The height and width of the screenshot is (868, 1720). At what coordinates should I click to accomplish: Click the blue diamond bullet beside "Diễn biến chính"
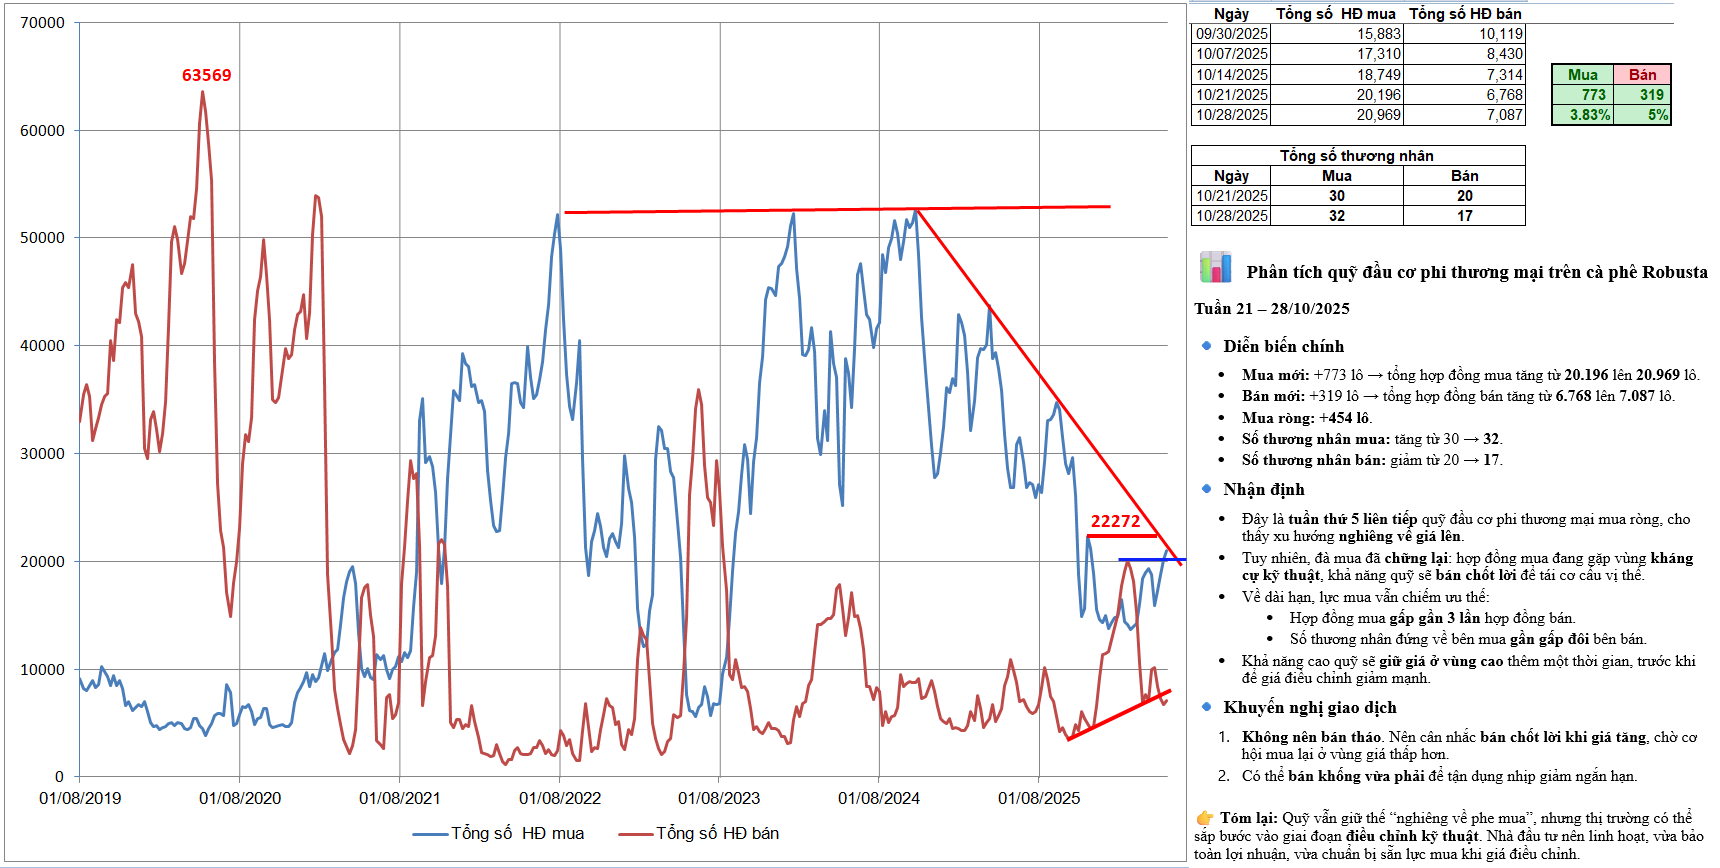tap(1206, 346)
